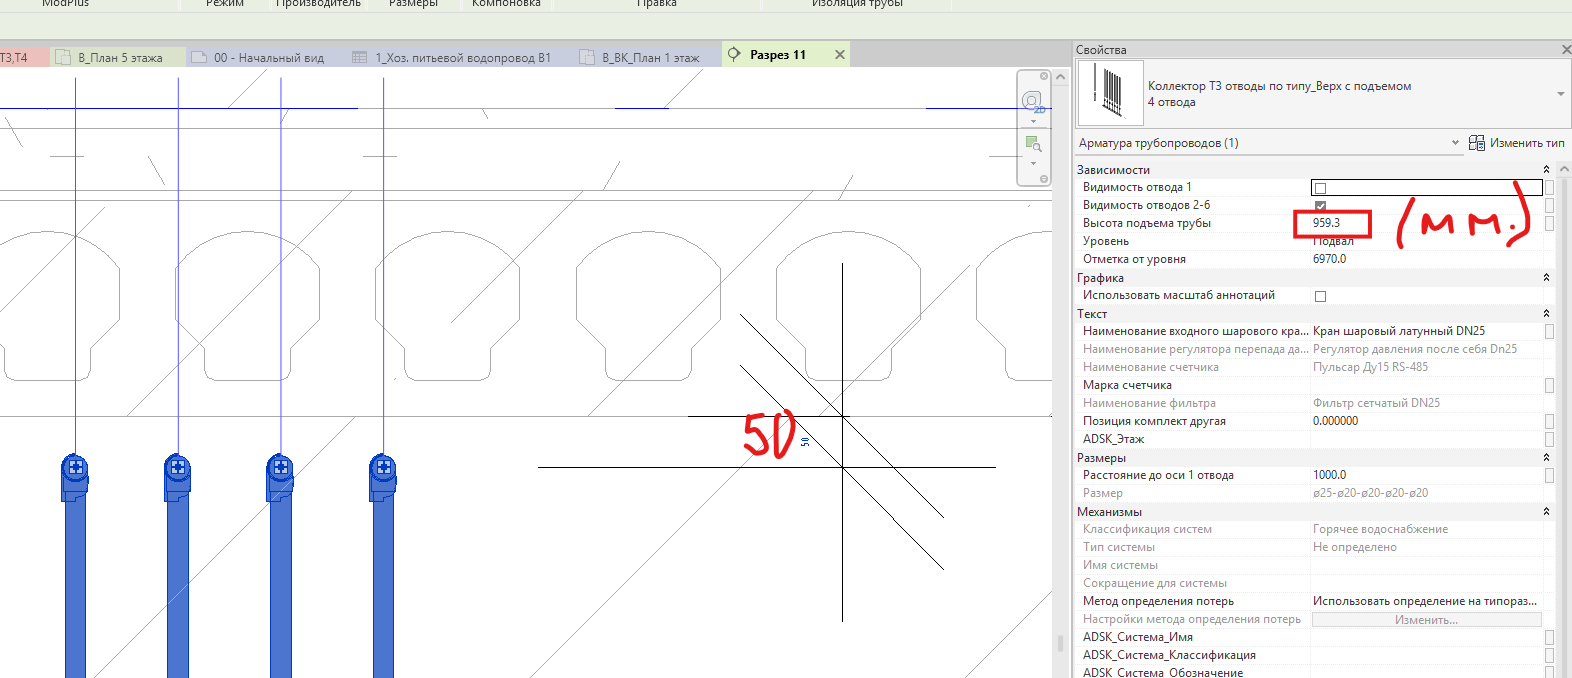Click the collector family type preview thumbnail

pyautogui.click(x=1110, y=93)
